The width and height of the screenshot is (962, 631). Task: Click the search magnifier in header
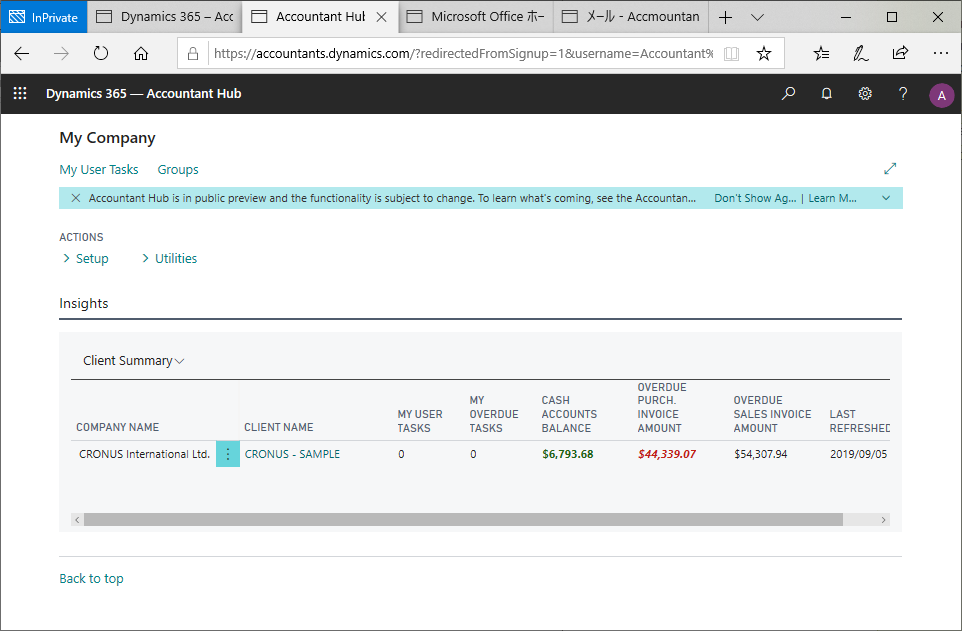click(x=789, y=94)
